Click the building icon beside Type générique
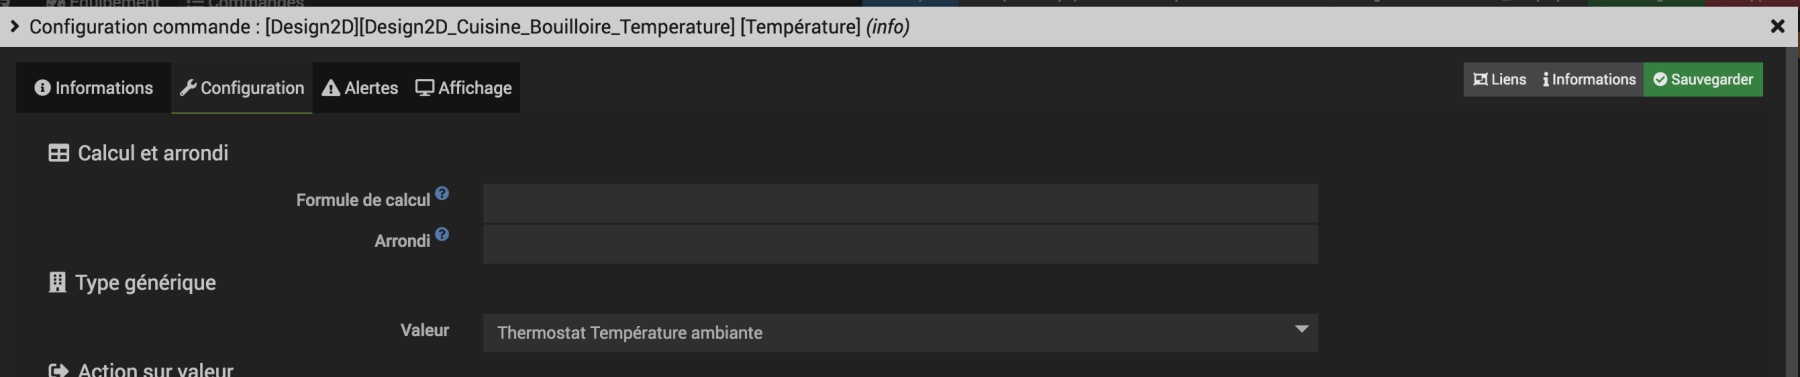This screenshot has width=1800, height=377. (x=57, y=283)
